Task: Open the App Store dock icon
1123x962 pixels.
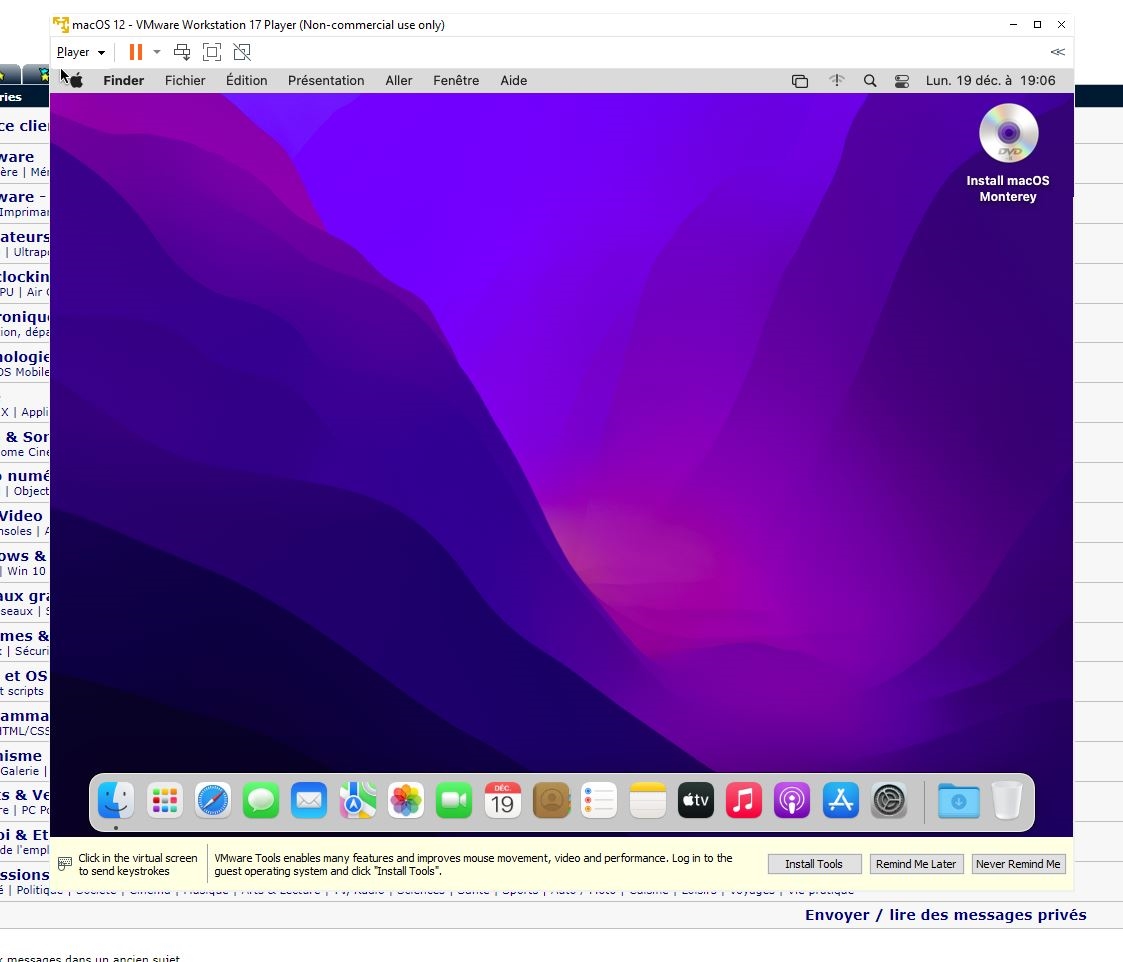Action: pyautogui.click(x=840, y=801)
